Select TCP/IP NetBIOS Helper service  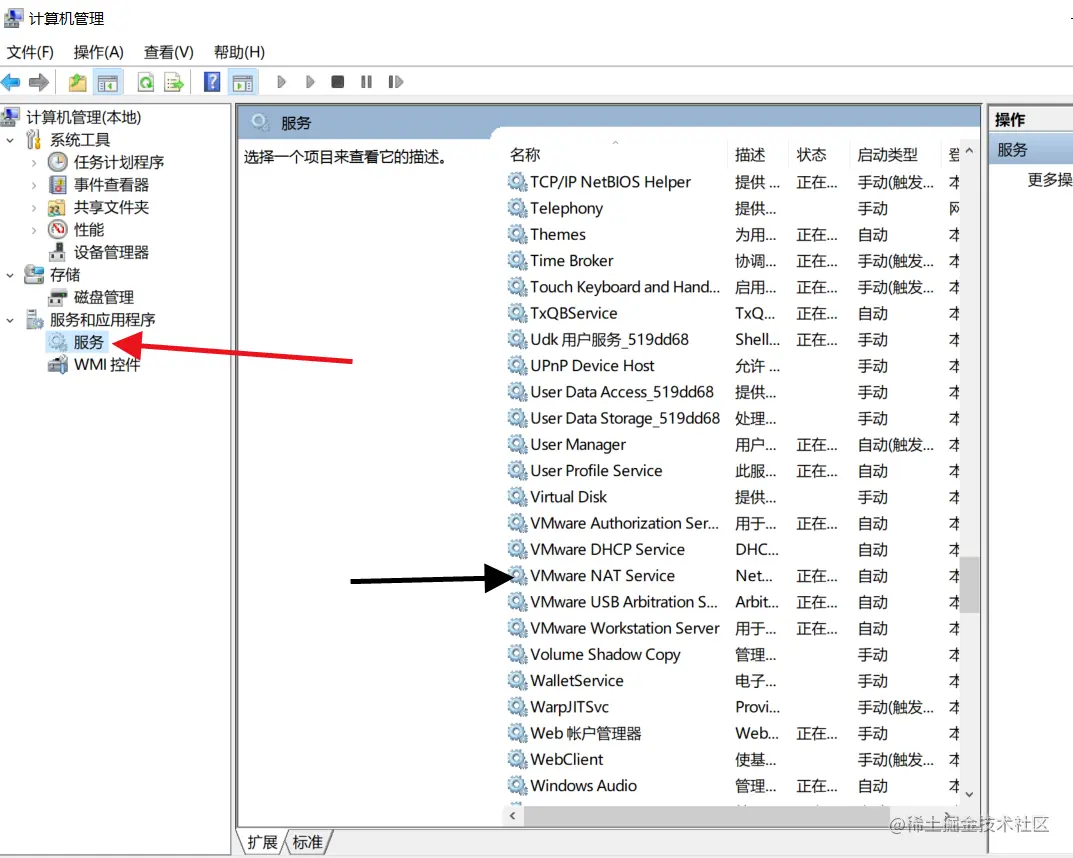[x=732, y=182]
